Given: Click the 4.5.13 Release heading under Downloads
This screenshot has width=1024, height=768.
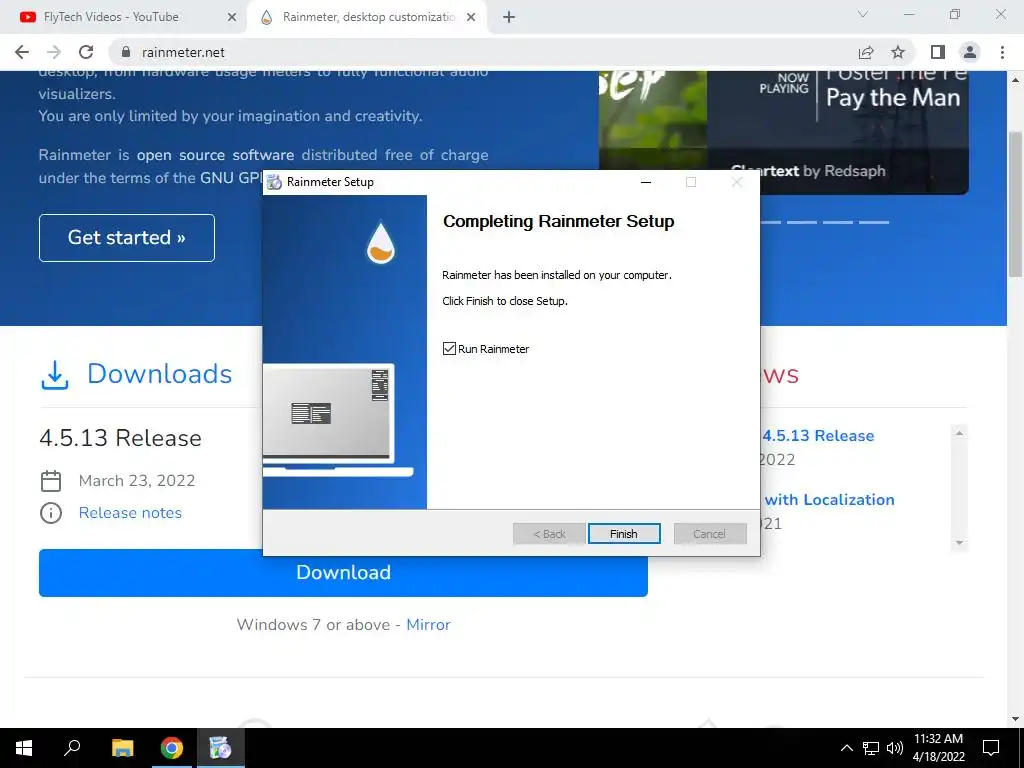Looking at the screenshot, I should coord(120,438).
